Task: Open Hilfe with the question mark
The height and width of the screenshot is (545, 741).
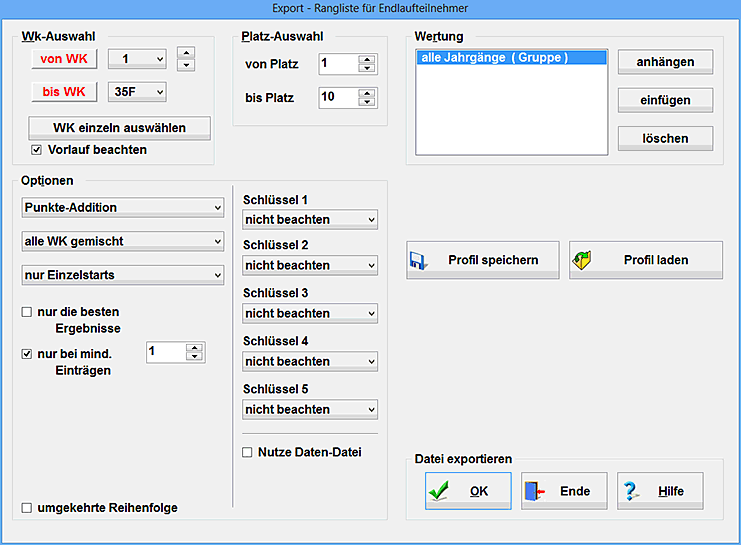Action: [660, 491]
